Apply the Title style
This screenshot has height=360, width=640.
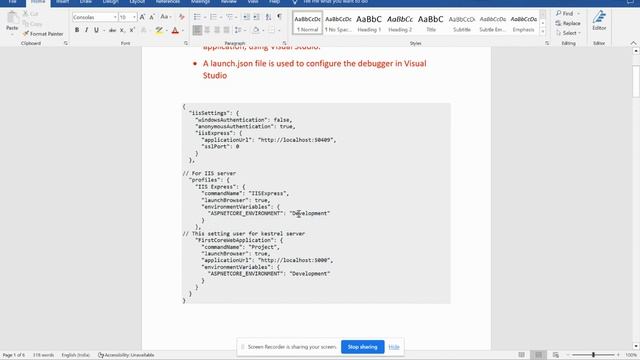(x=431, y=23)
